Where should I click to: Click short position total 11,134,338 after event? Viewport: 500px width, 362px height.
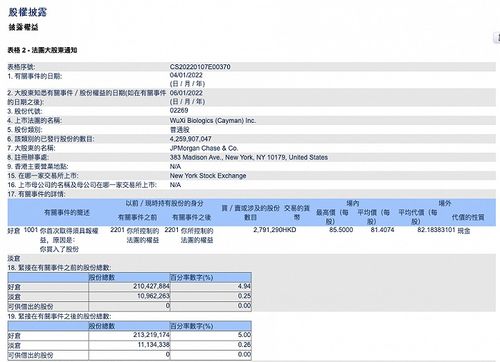154,345
